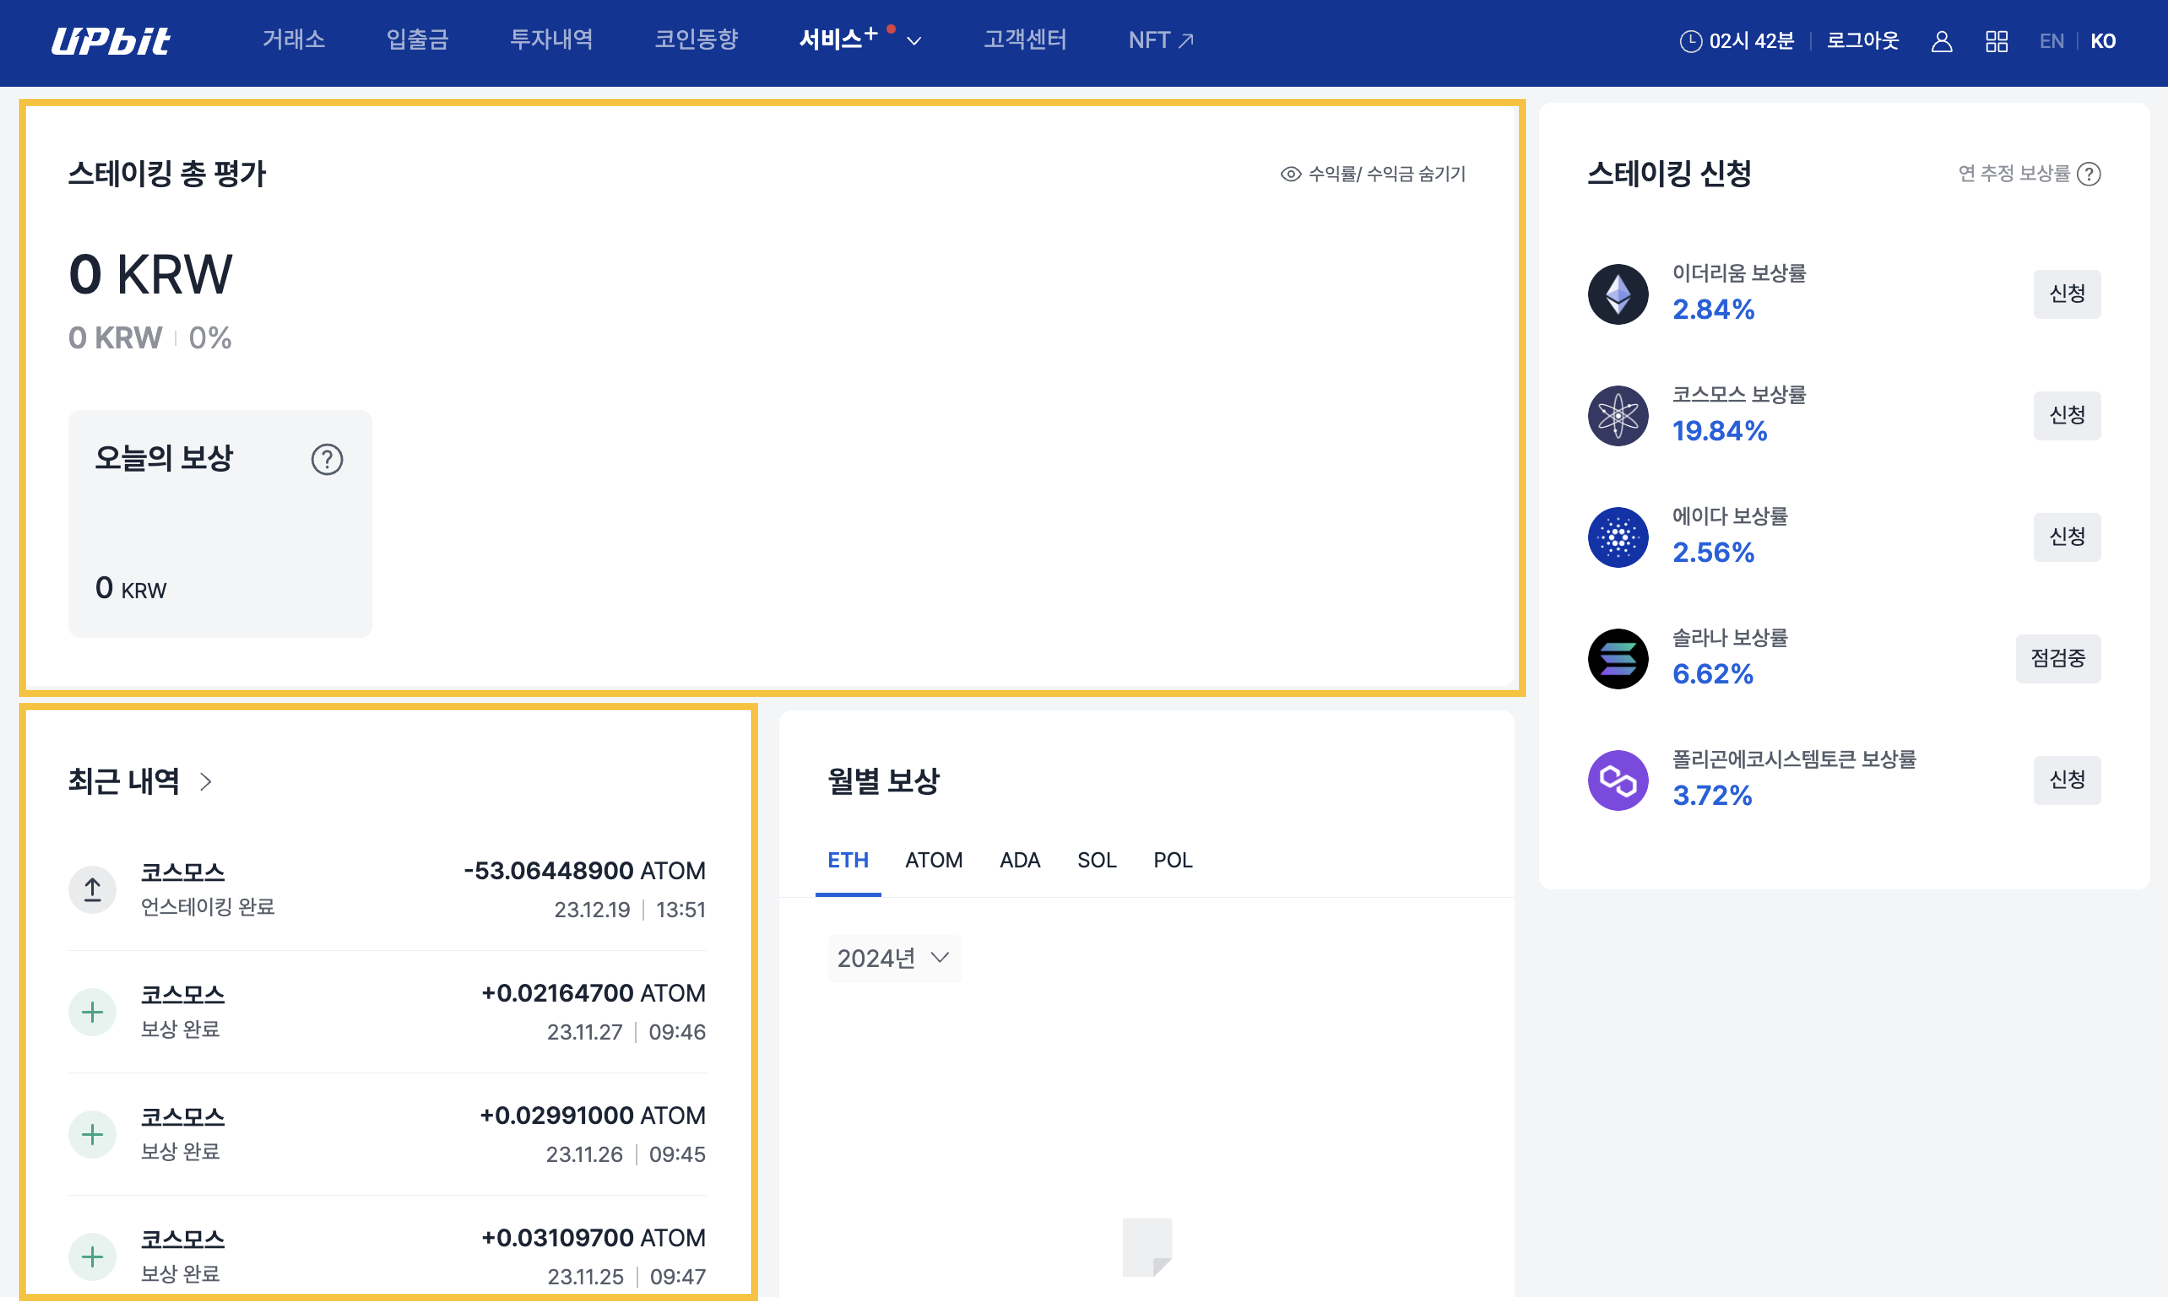The width and height of the screenshot is (2170, 1304).
Task: Click the help icon beside 오늘의 보상
Action: click(x=327, y=459)
